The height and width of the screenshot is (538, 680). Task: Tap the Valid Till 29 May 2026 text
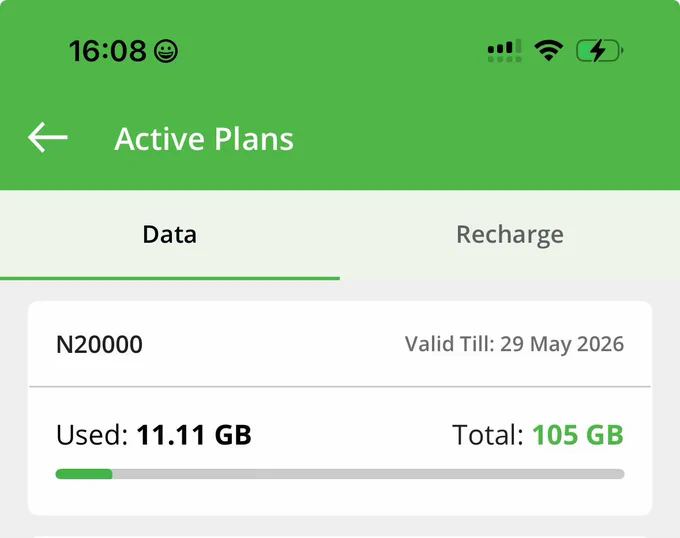click(x=514, y=344)
